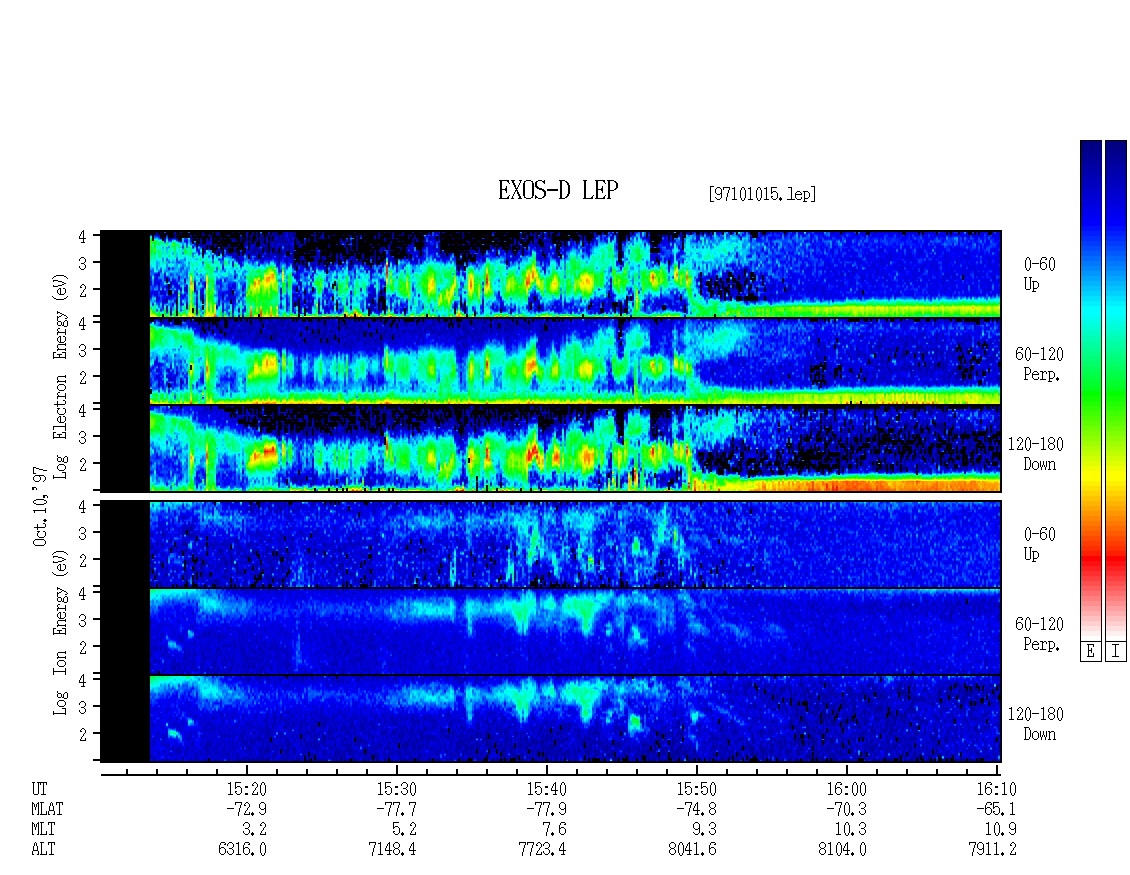Click the MLT value 10.9
Screen dimensions: 1130x875
coord(1000,830)
